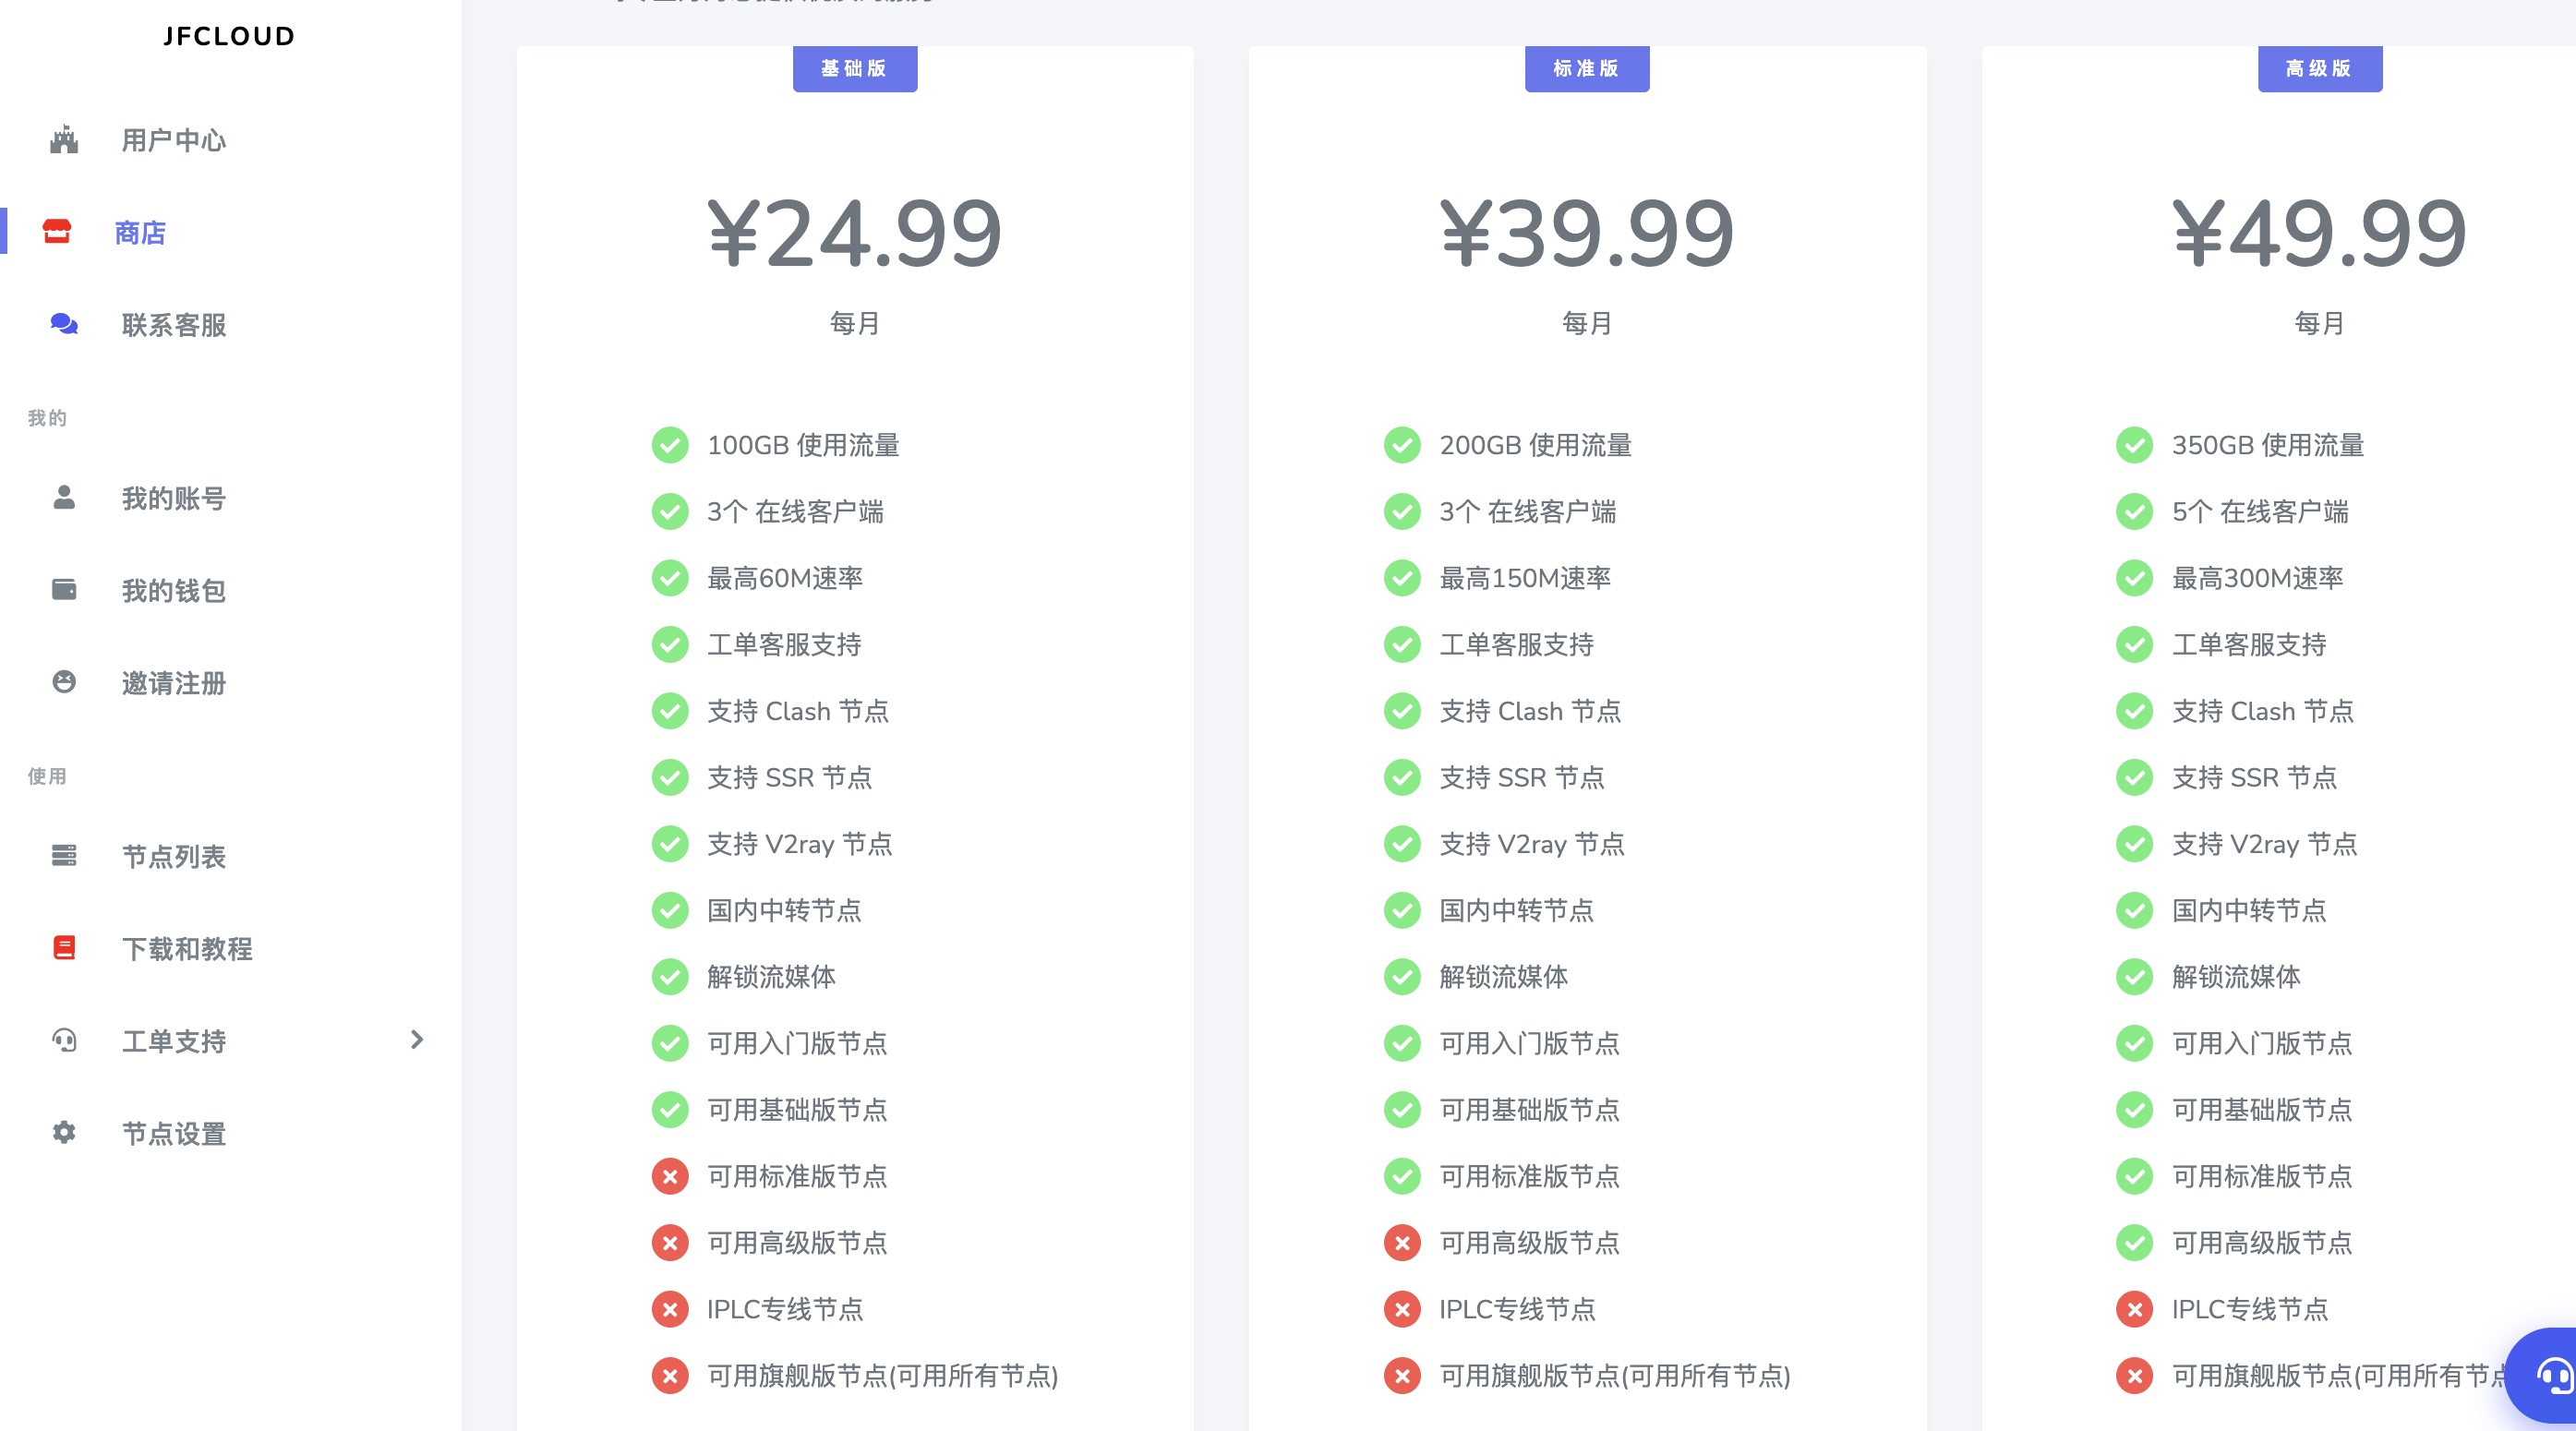2576x1431 pixels.
Task: Click the smiley icon for 邀请注册
Action: click(64, 682)
